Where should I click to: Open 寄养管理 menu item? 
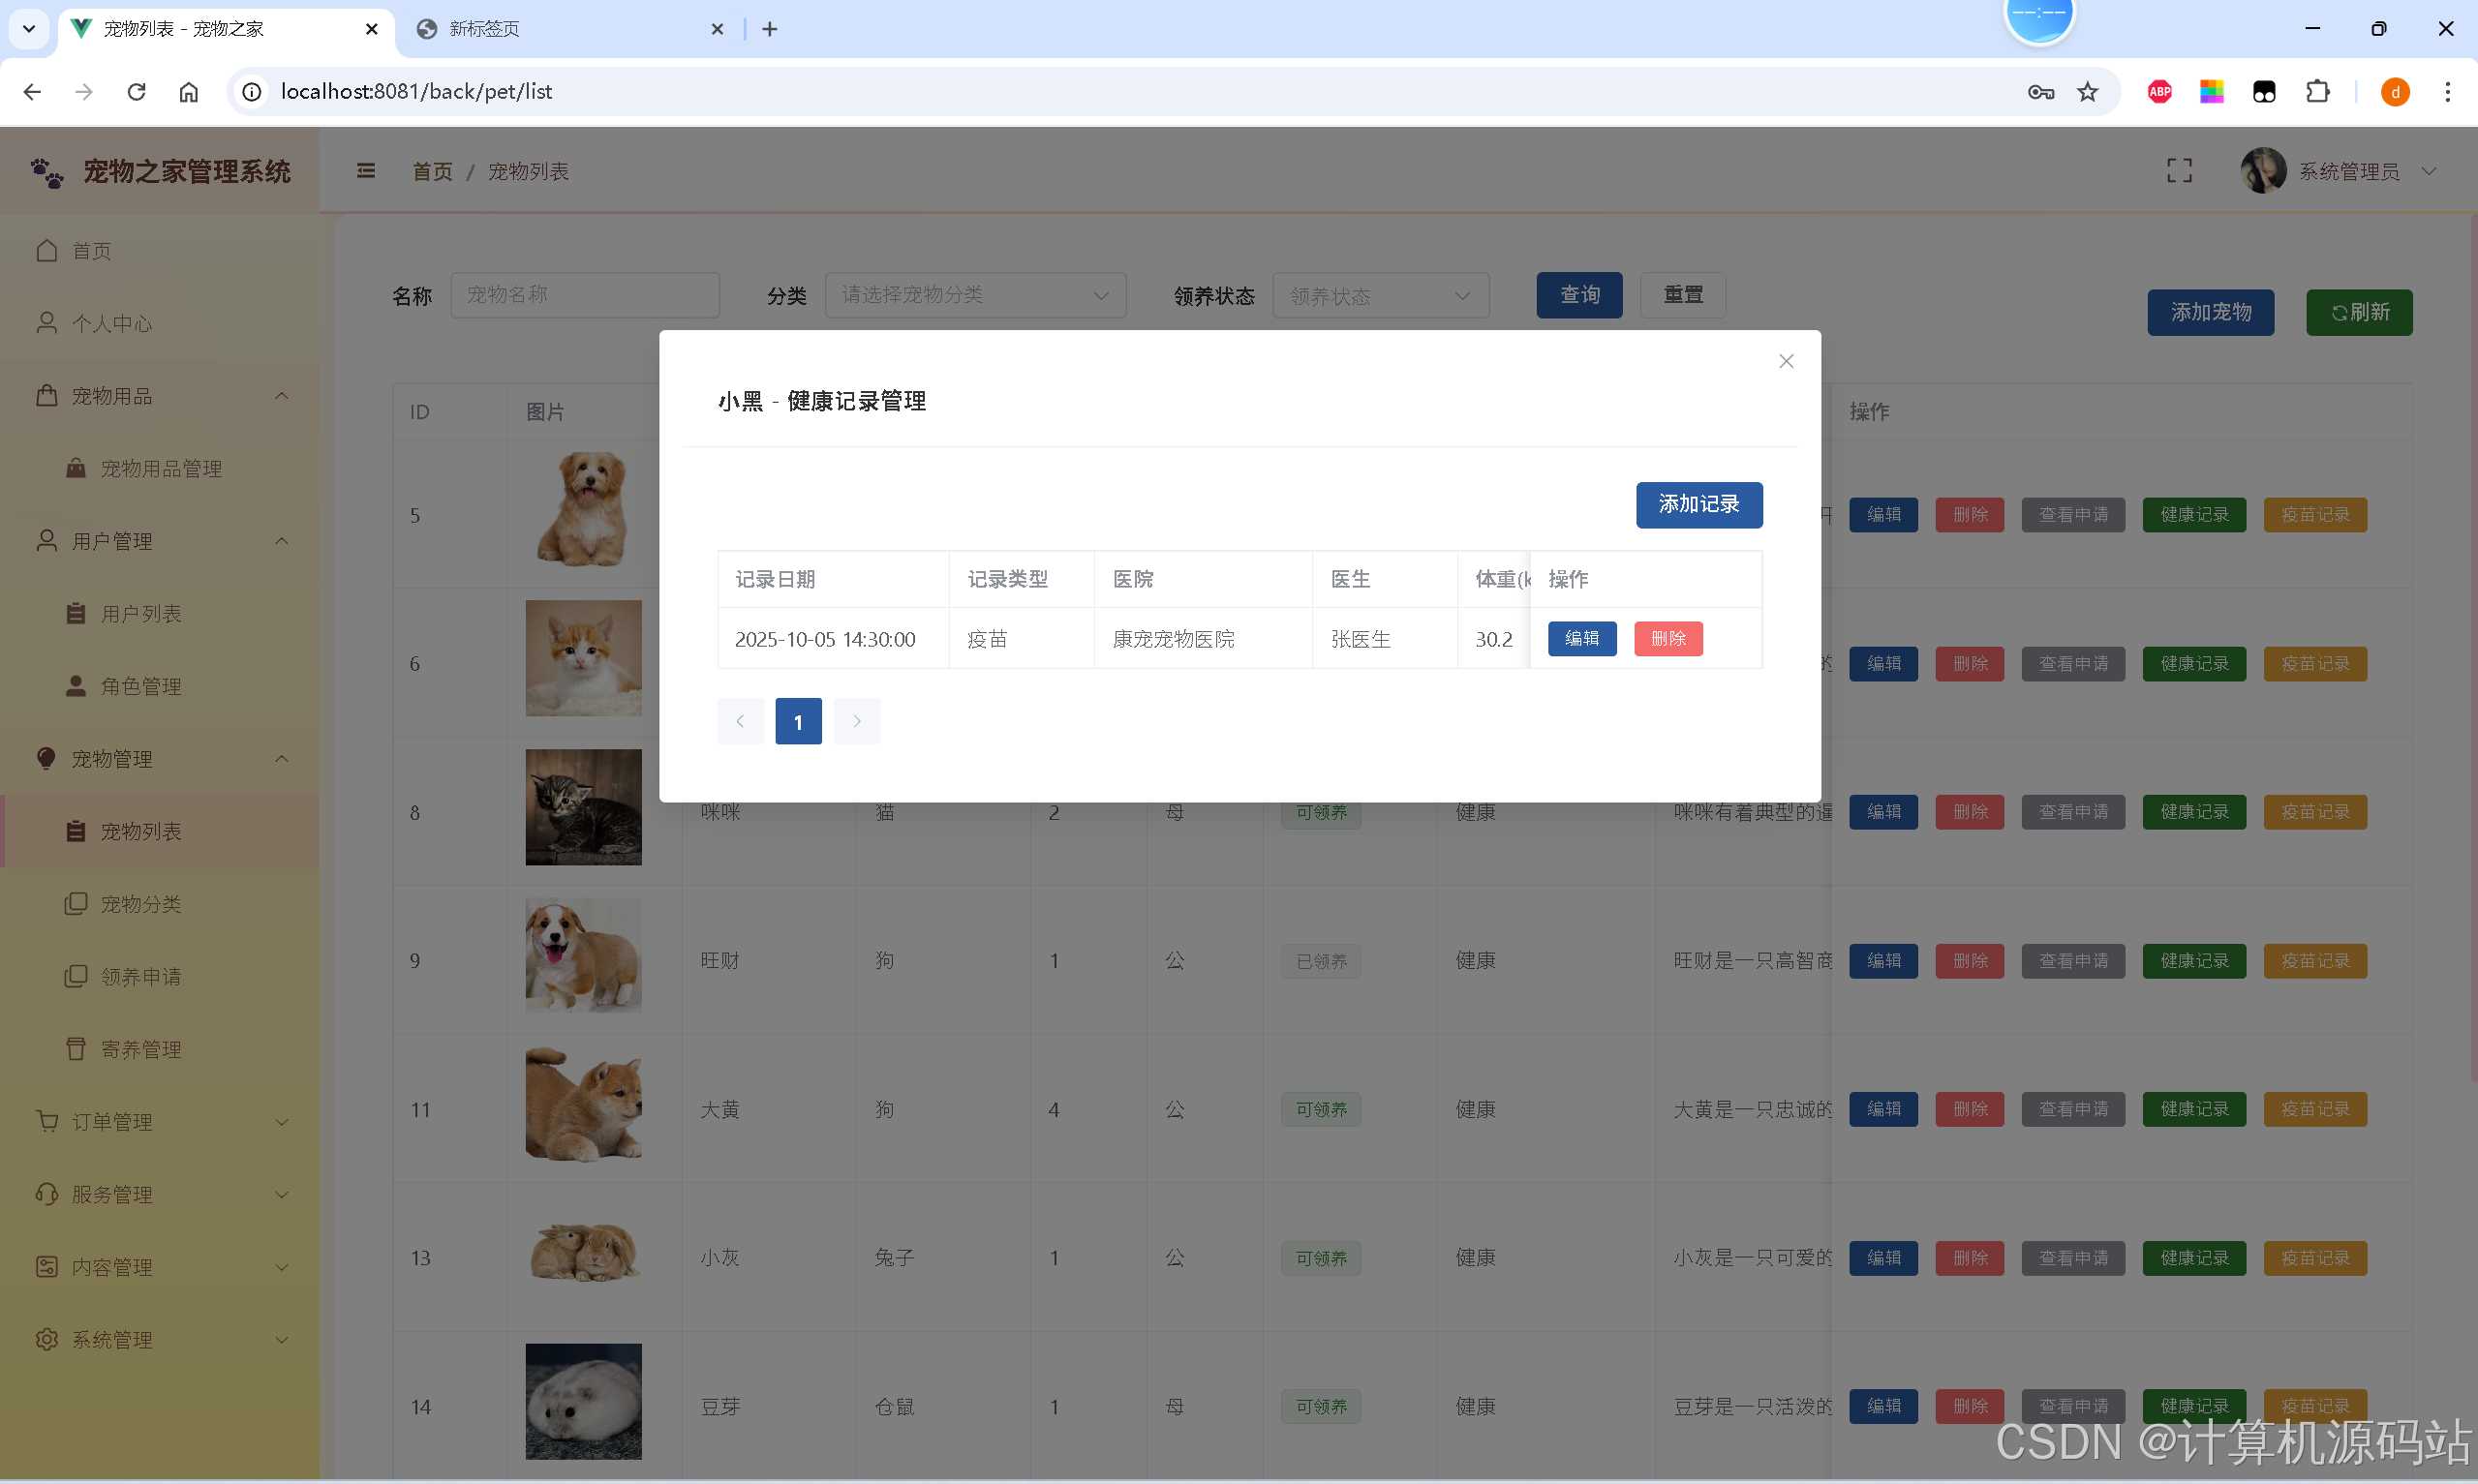(160, 1049)
